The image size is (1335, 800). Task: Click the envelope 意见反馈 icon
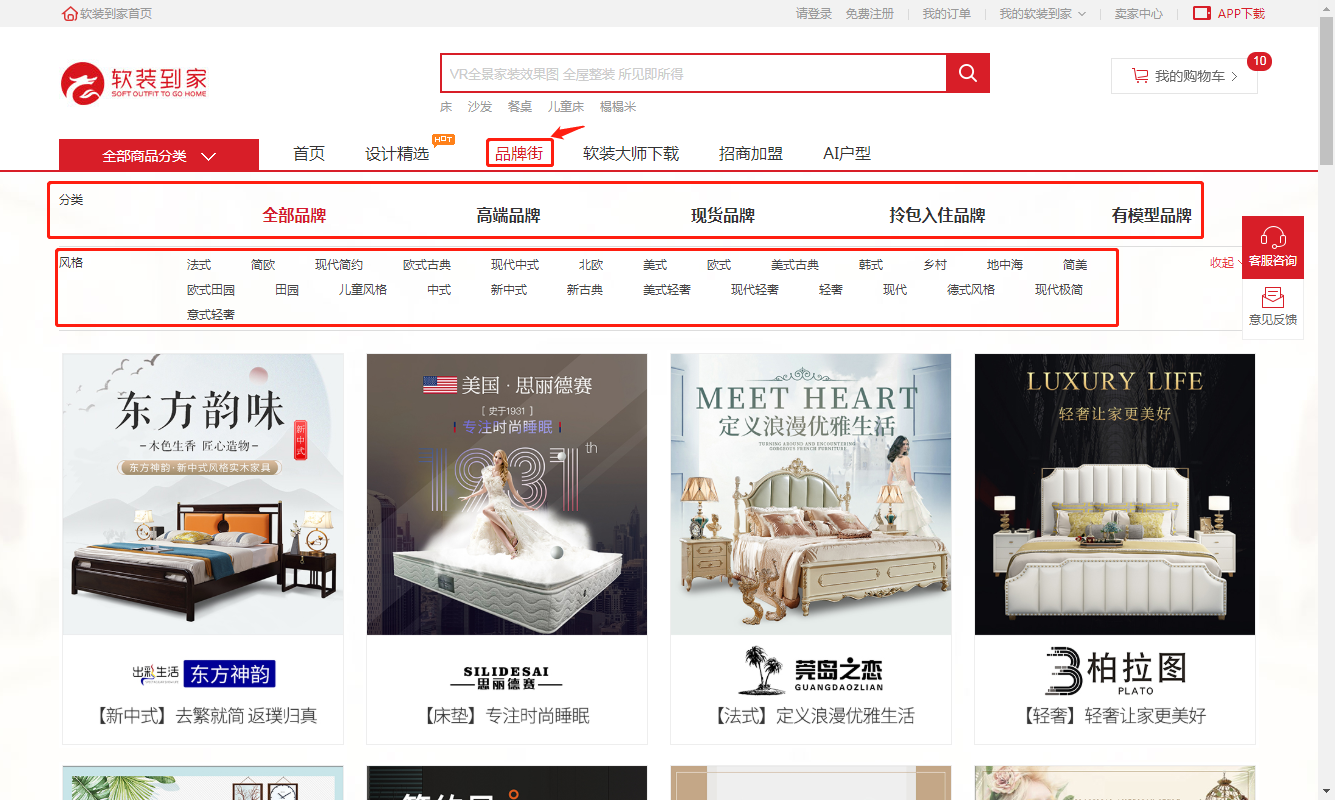1273,298
